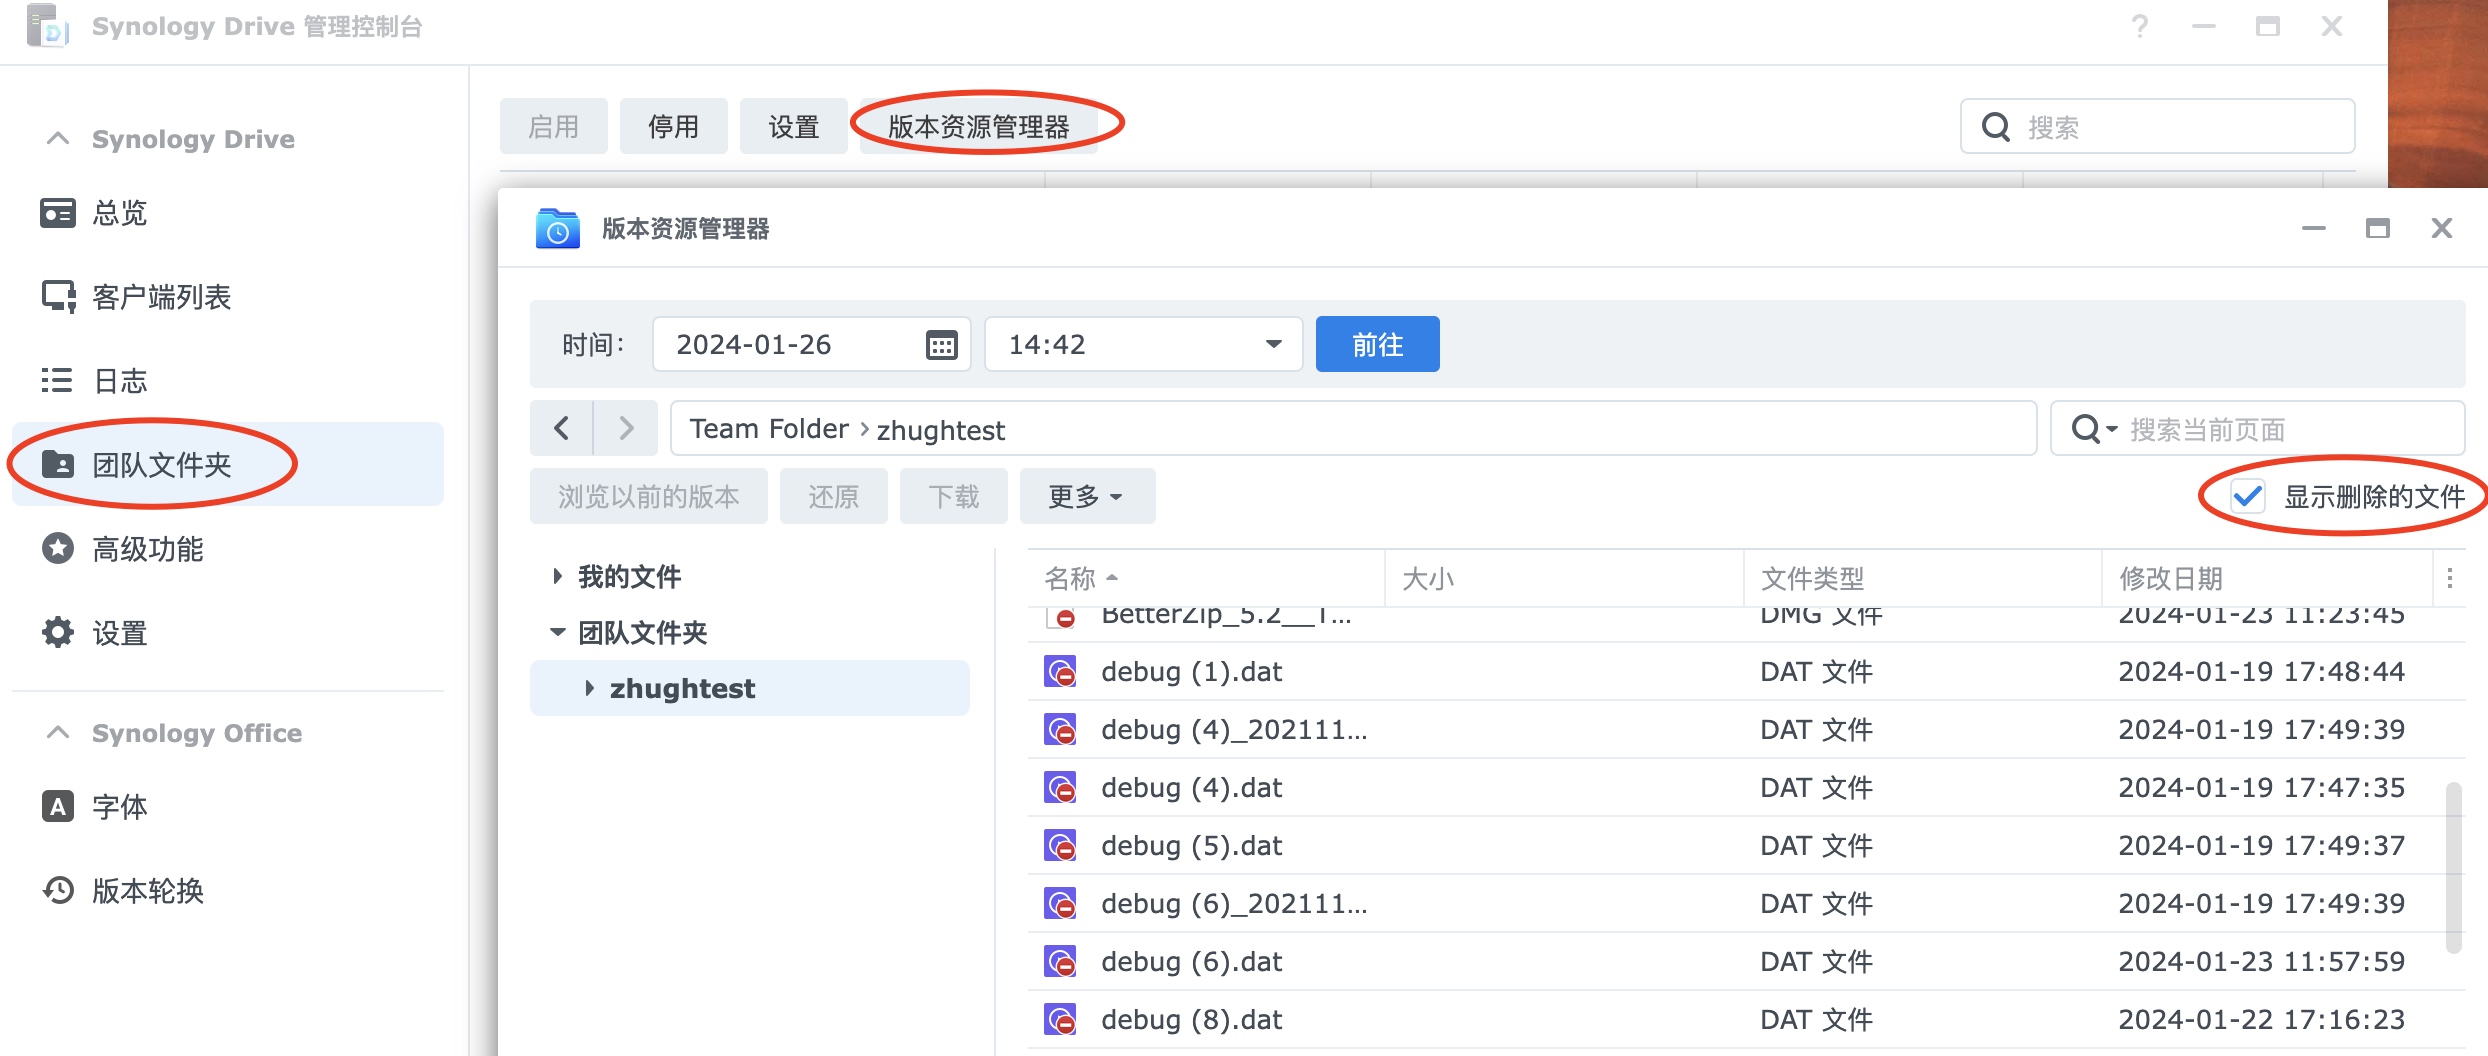Click debug (4)_202111... file icon

click(1060, 729)
